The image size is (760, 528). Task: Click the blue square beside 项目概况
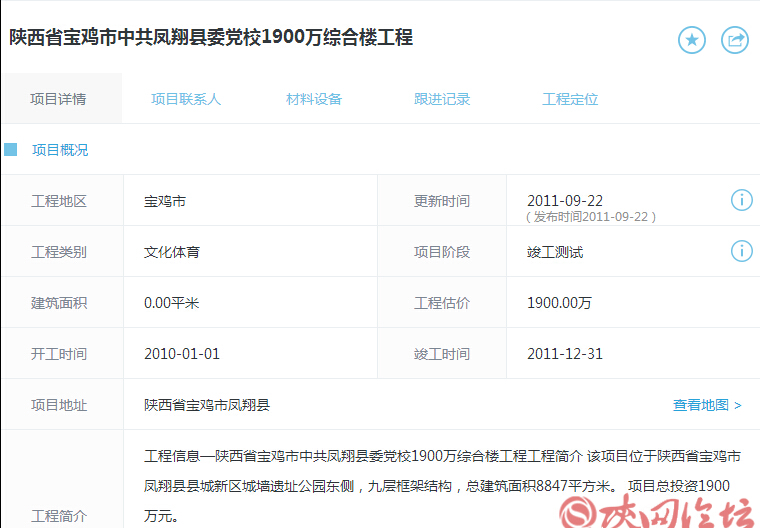click(11, 150)
